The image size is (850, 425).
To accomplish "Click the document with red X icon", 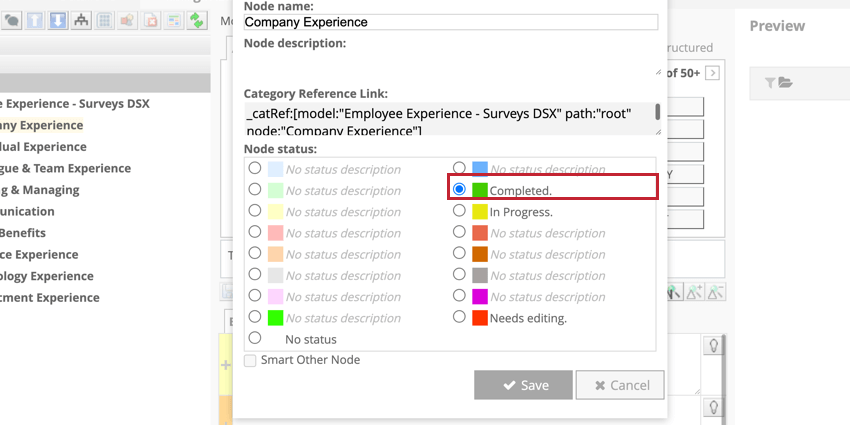I will (149, 21).
